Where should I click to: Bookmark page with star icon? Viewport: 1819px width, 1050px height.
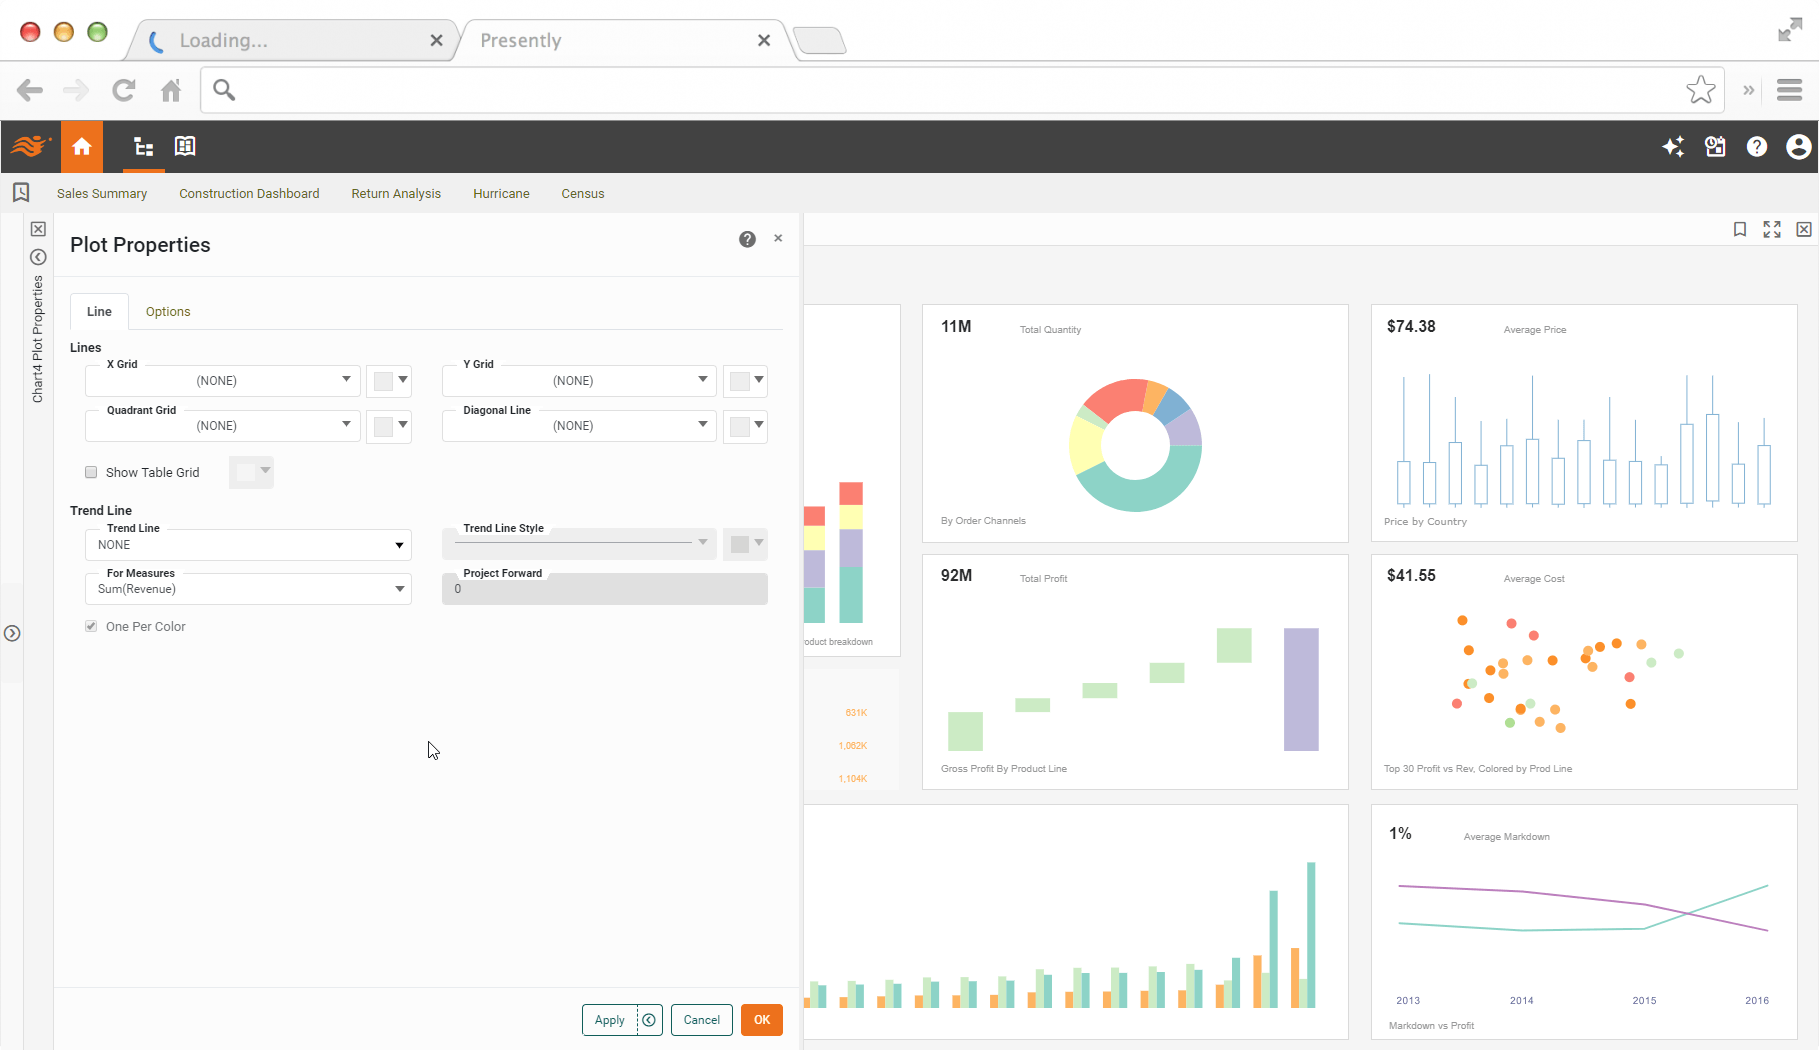(x=1701, y=89)
